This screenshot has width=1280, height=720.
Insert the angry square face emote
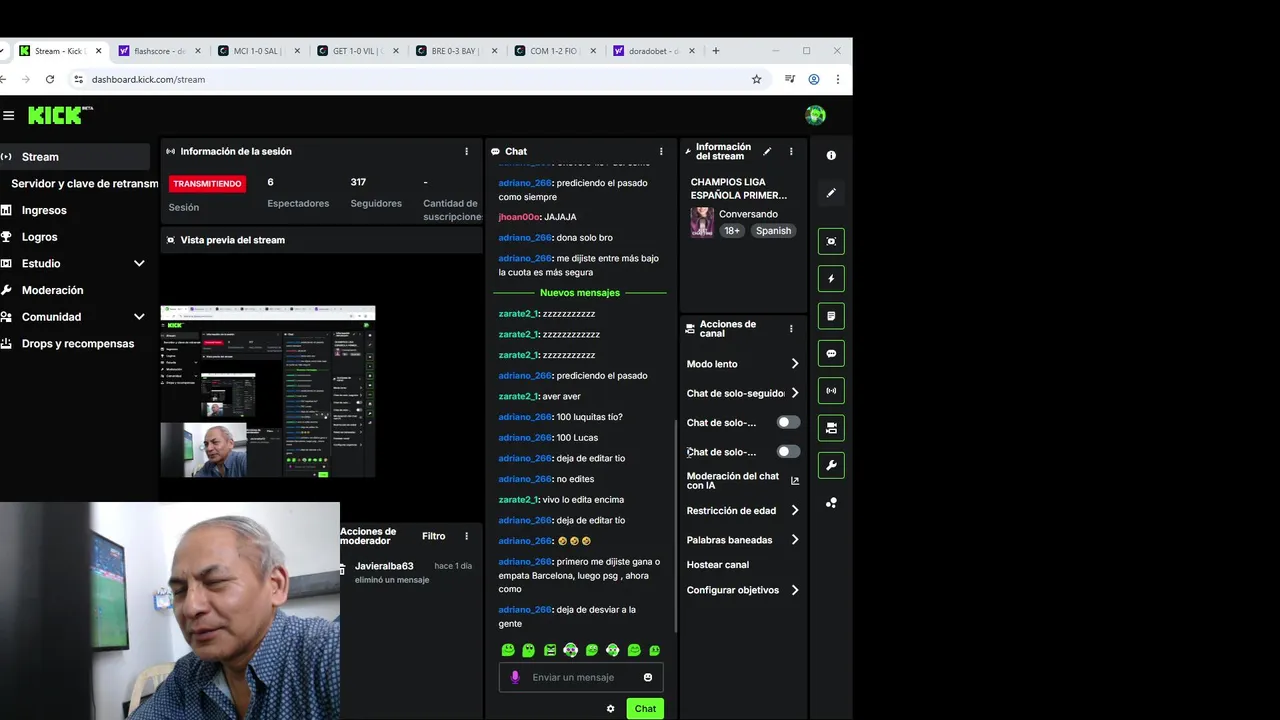point(550,650)
